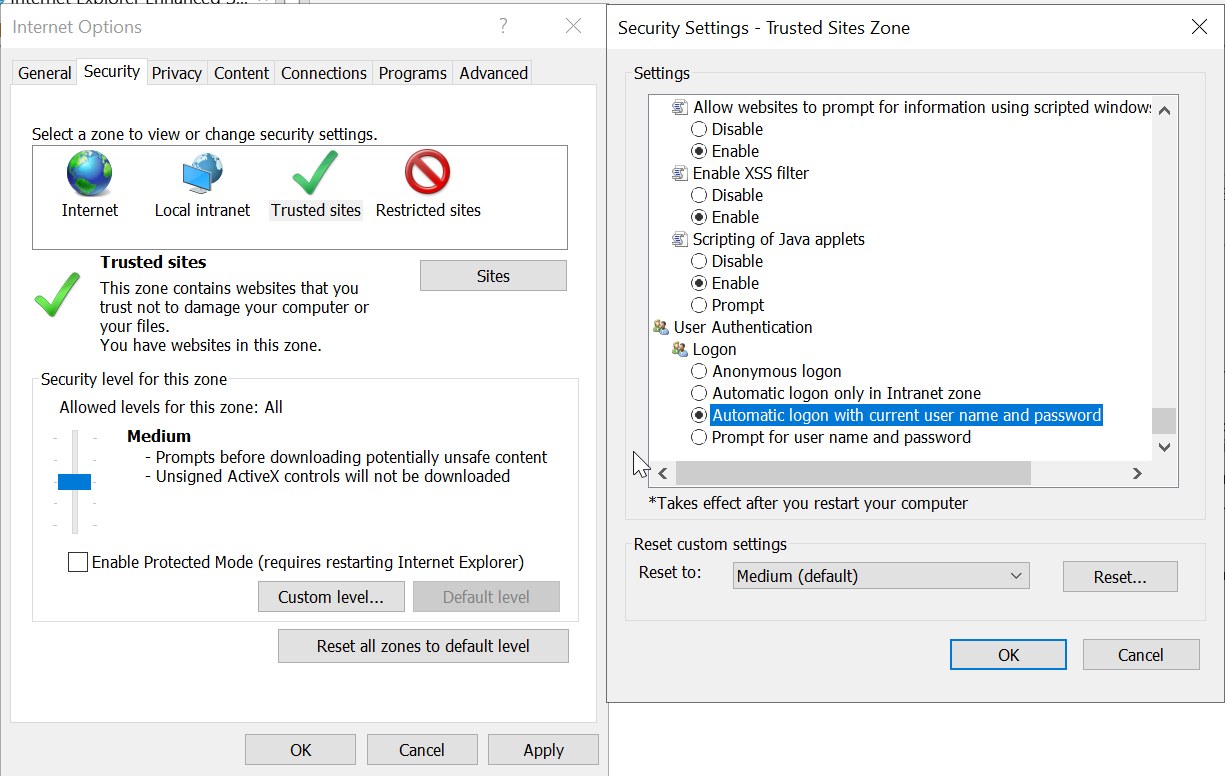Click the User Authentication group icon
The width and height of the screenshot is (1225, 776).
[x=660, y=327]
